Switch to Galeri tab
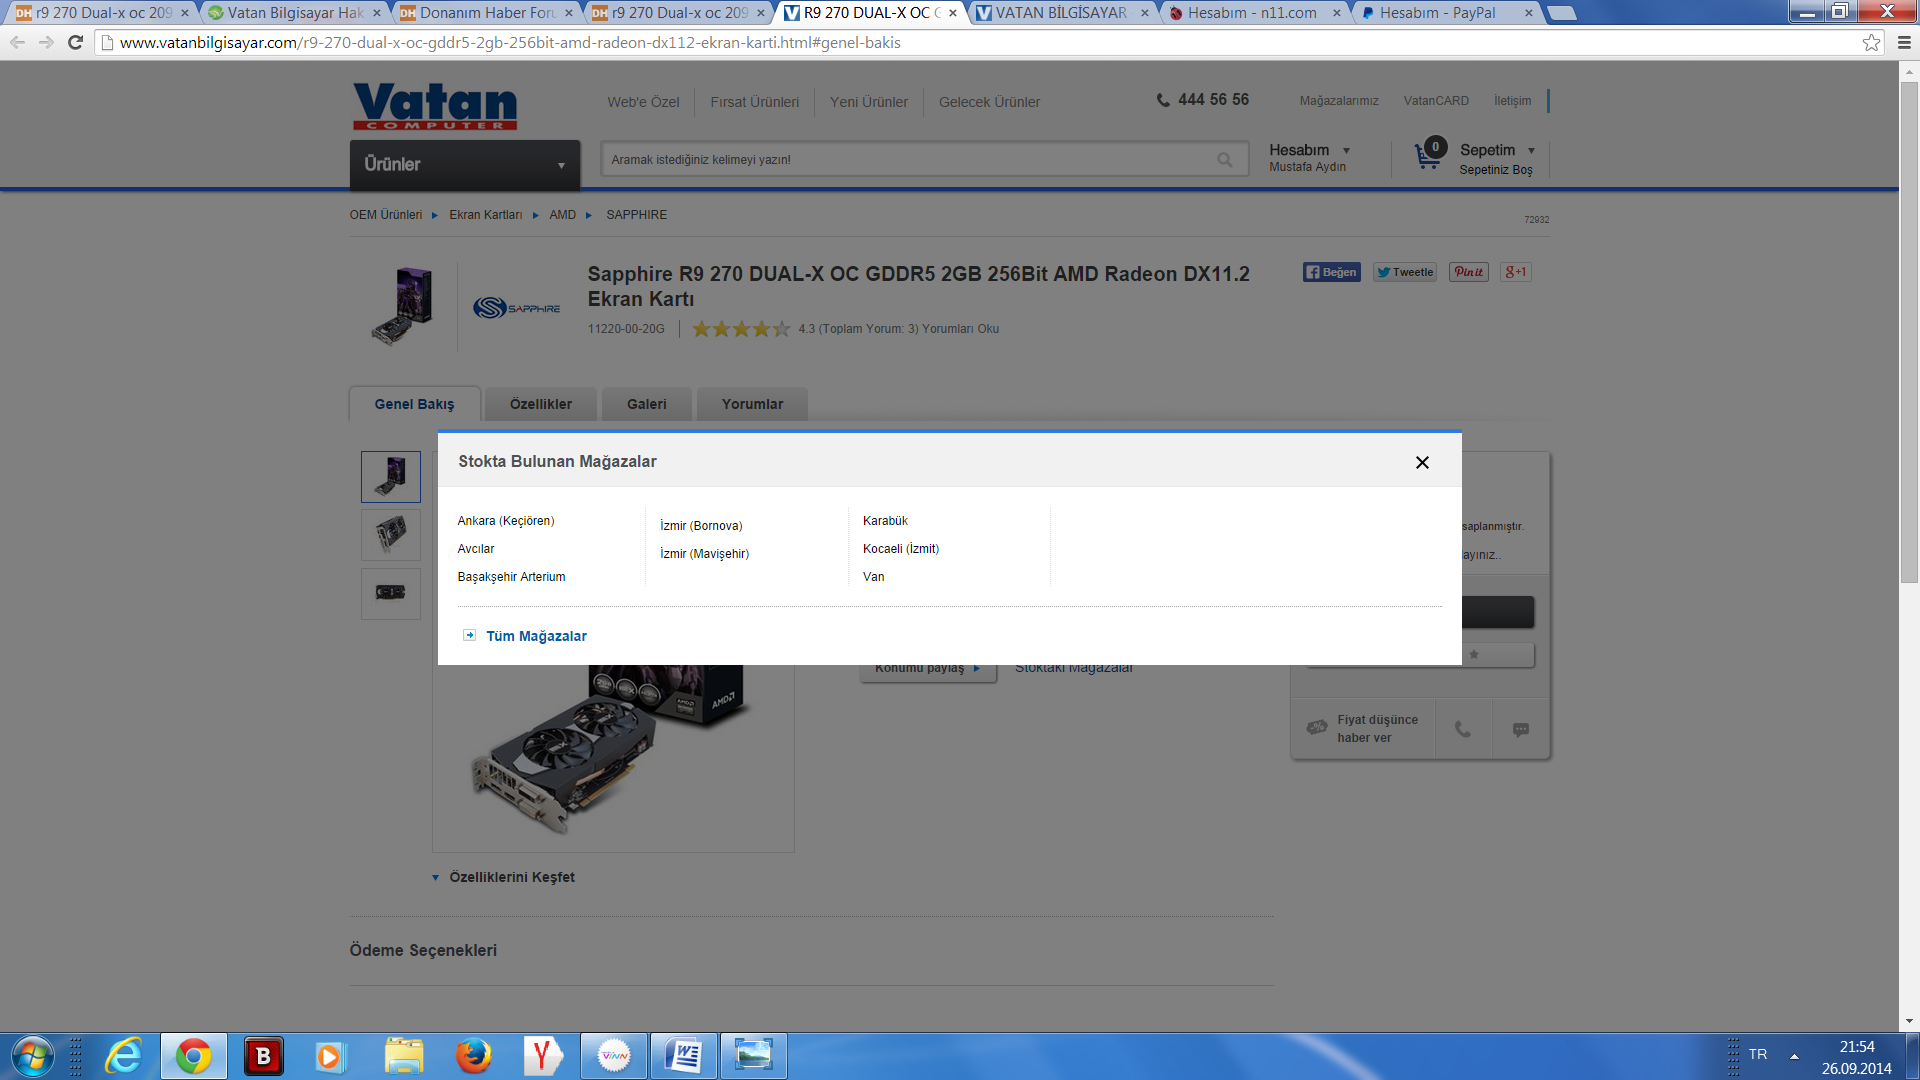Viewport: 1920px width, 1080px height. tap(647, 405)
